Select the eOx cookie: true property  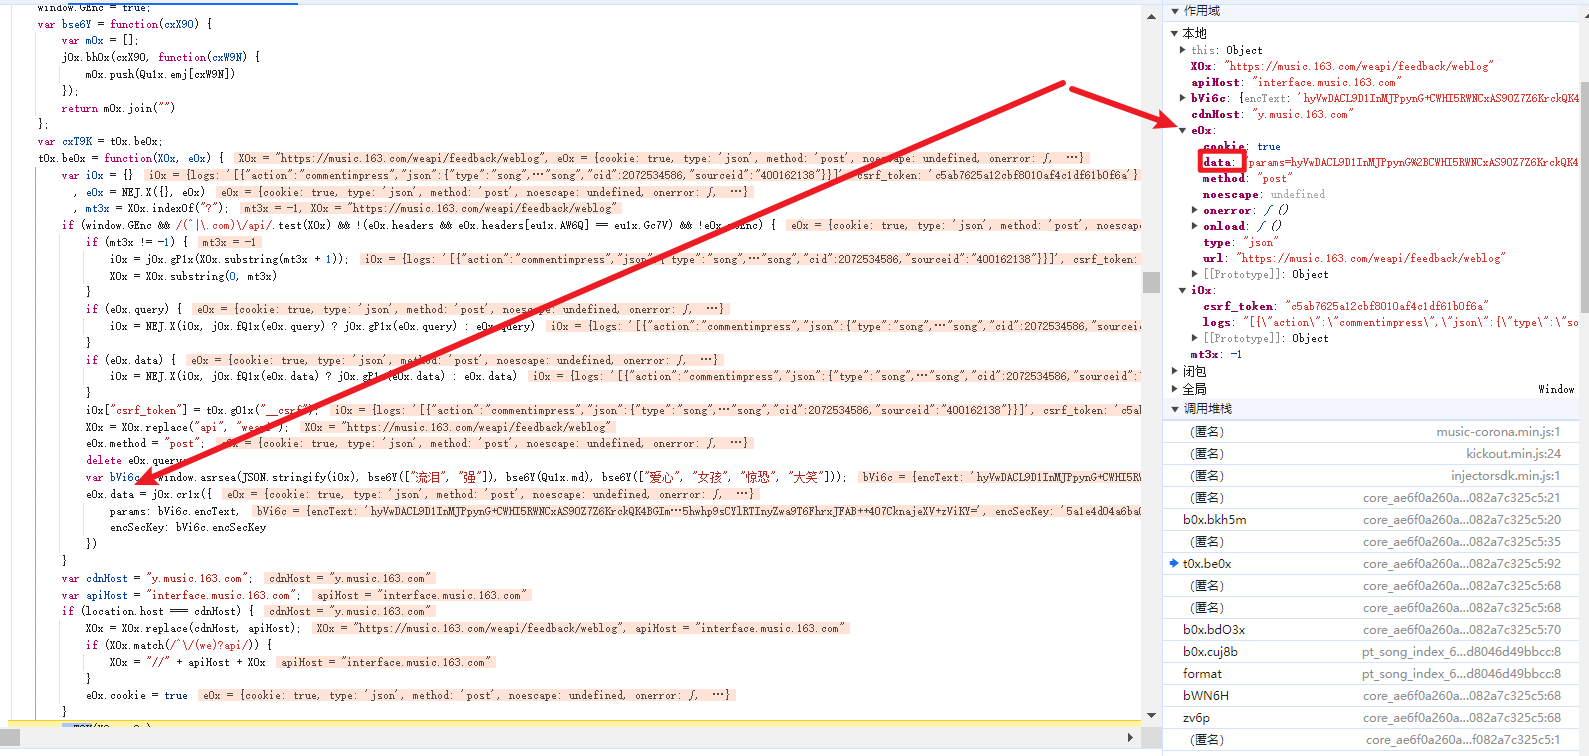click(1241, 146)
